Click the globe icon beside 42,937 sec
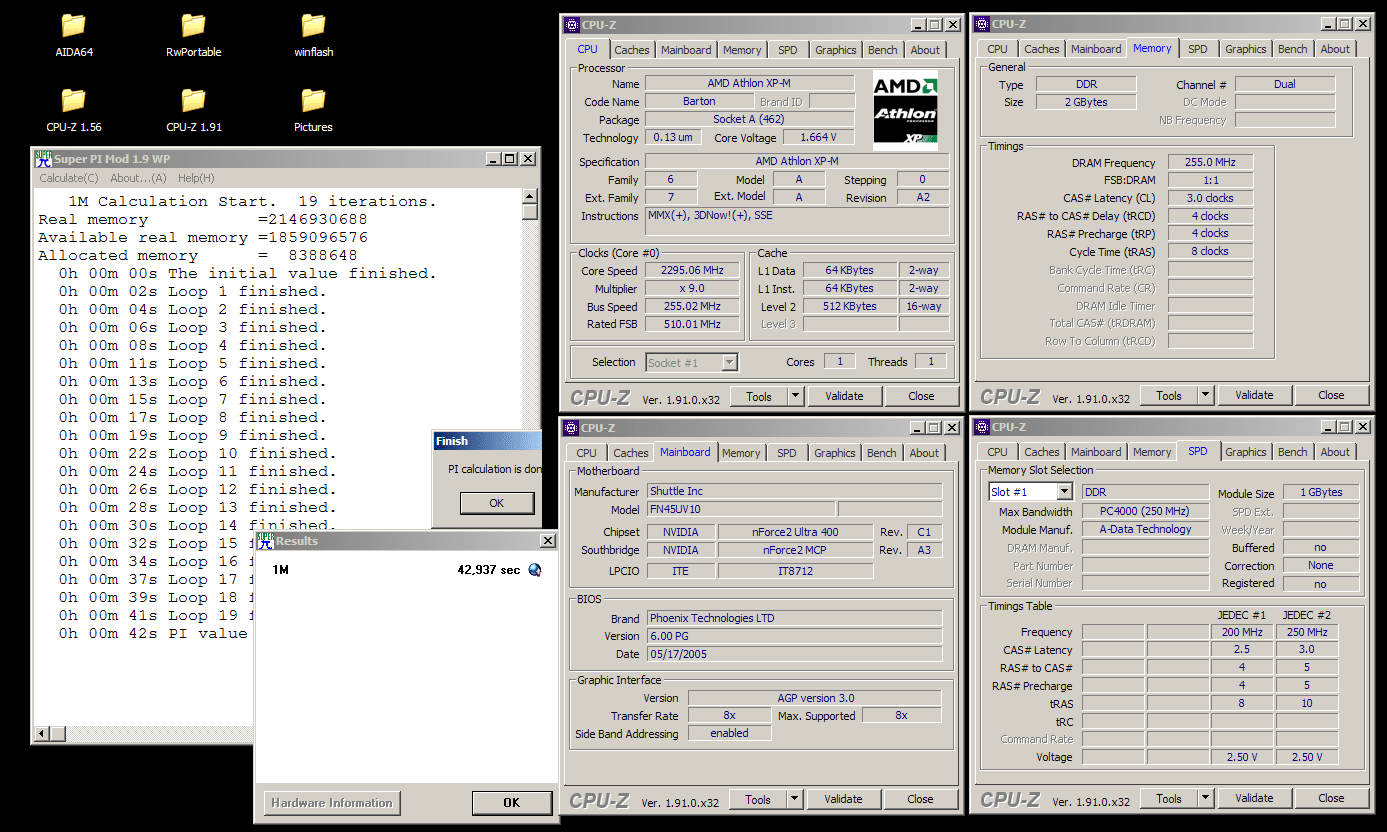 535,570
